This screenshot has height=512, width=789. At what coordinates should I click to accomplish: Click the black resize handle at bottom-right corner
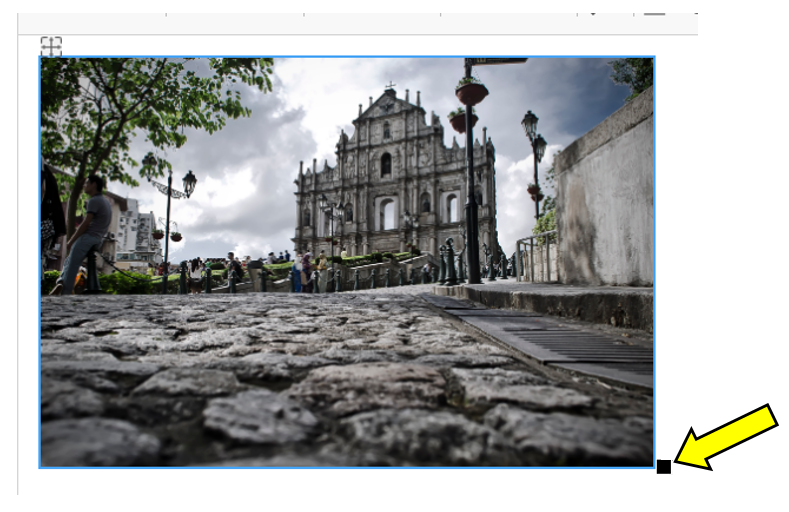663,466
